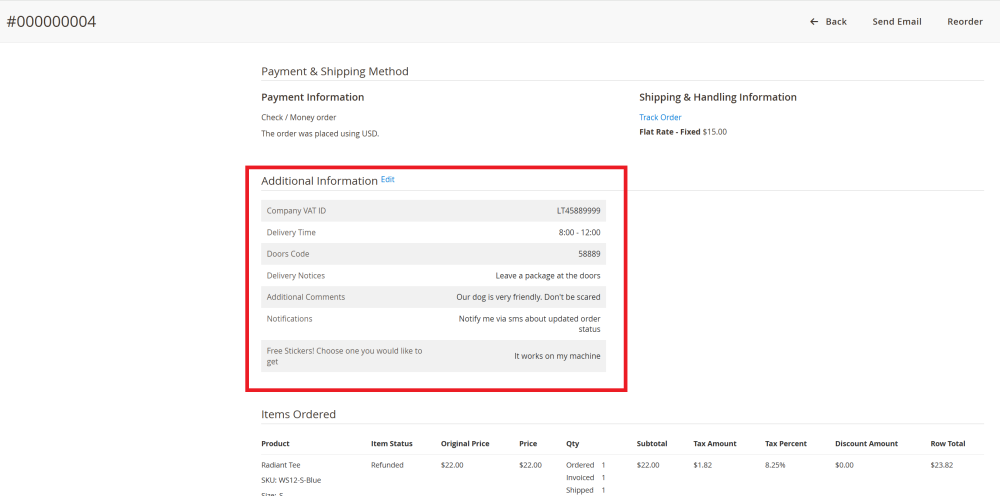This screenshot has width=1000, height=496.
Task: Click the Row Total column header
Action: (948, 444)
